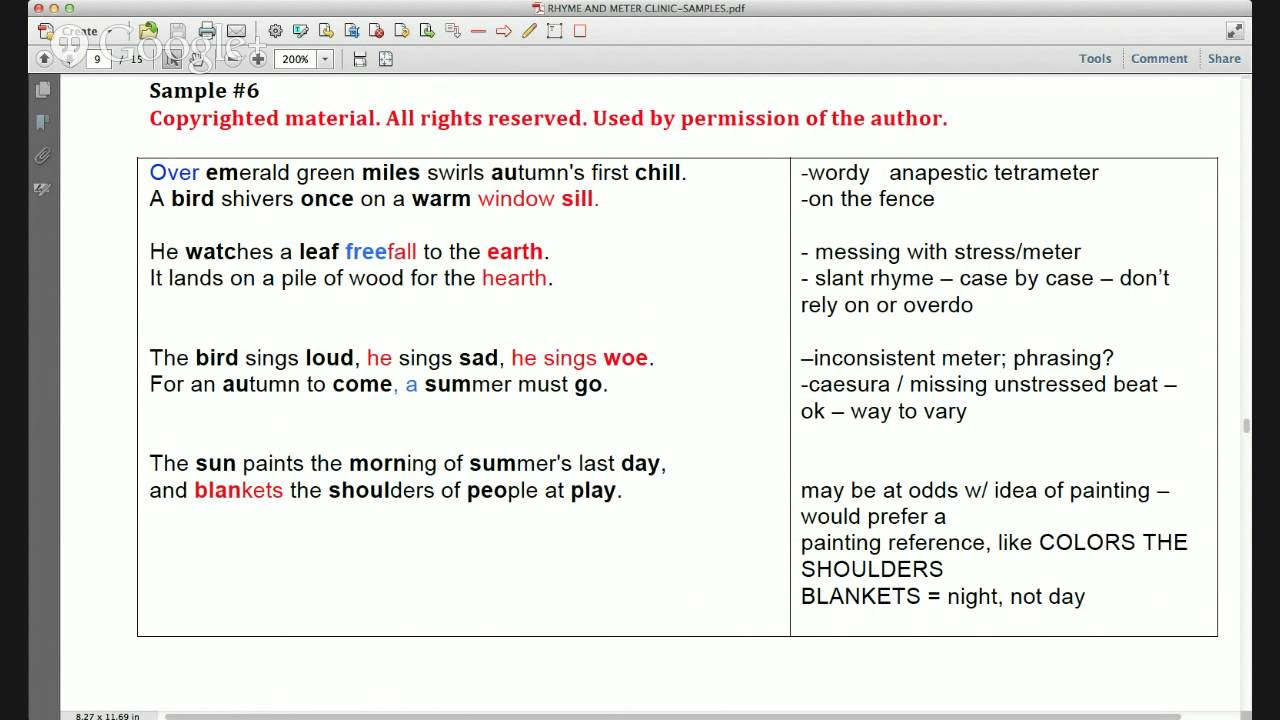Click the fit one full page icon

tap(385, 59)
